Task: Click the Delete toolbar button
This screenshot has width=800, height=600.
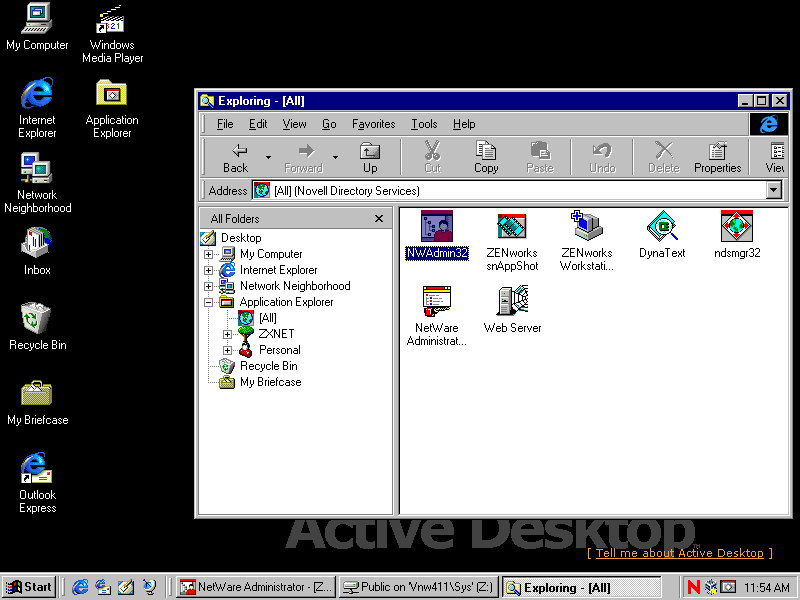Action: (x=664, y=158)
